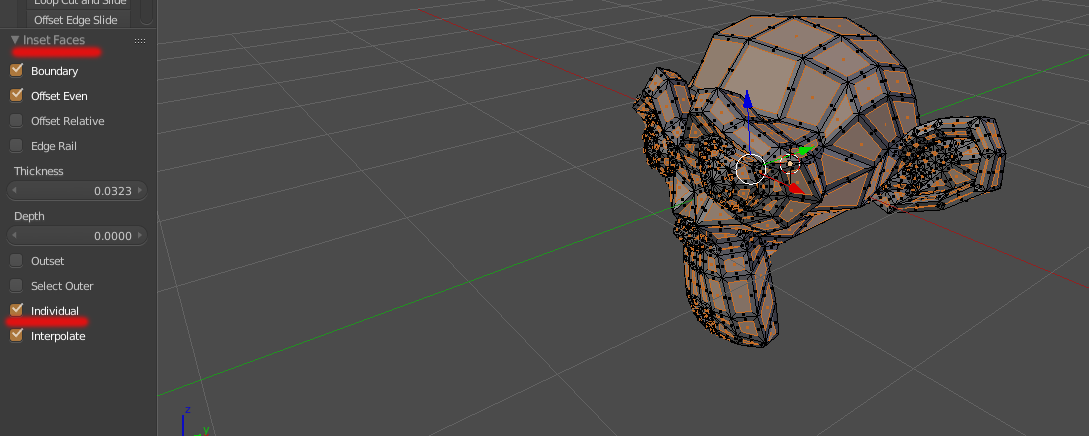Increase Depth with the right arrow

coord(140,235)
